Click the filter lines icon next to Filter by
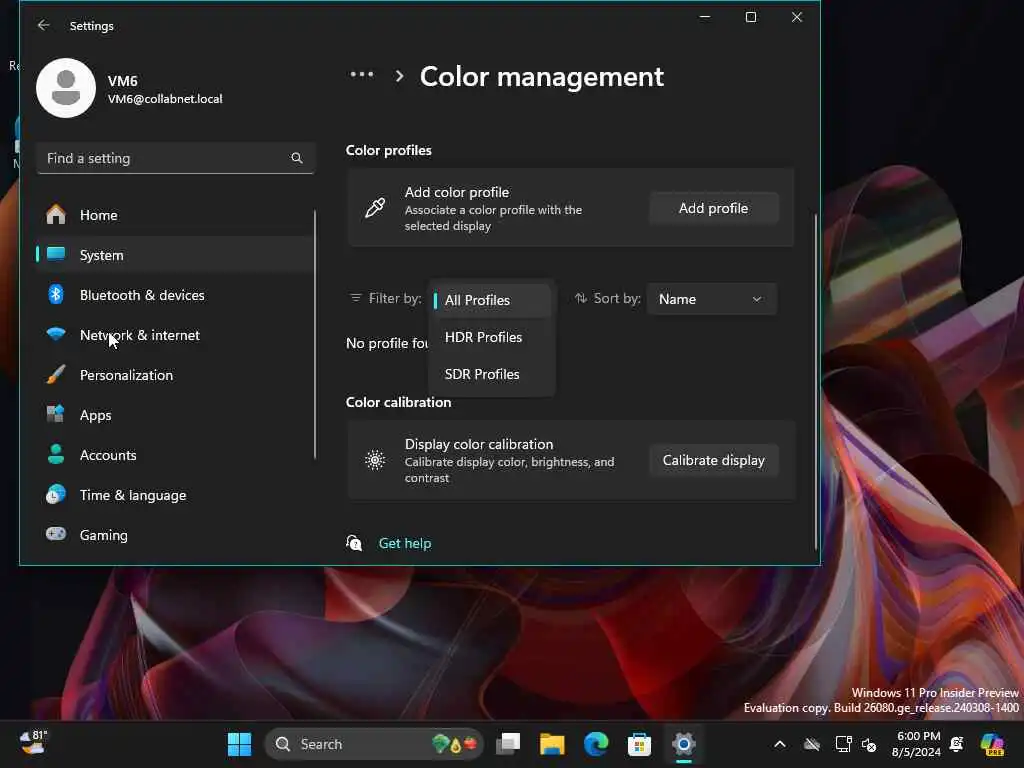Viewport: 1024px width, 768px height. coord(356,298)
